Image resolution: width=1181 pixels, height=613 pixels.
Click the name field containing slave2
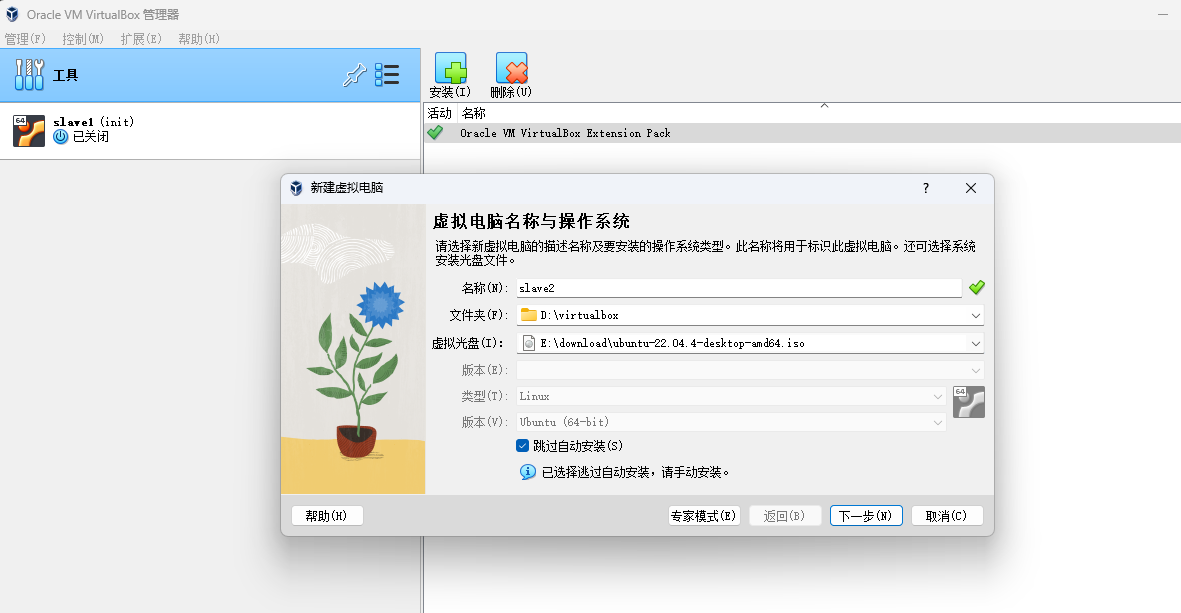[x=739, y=288]
